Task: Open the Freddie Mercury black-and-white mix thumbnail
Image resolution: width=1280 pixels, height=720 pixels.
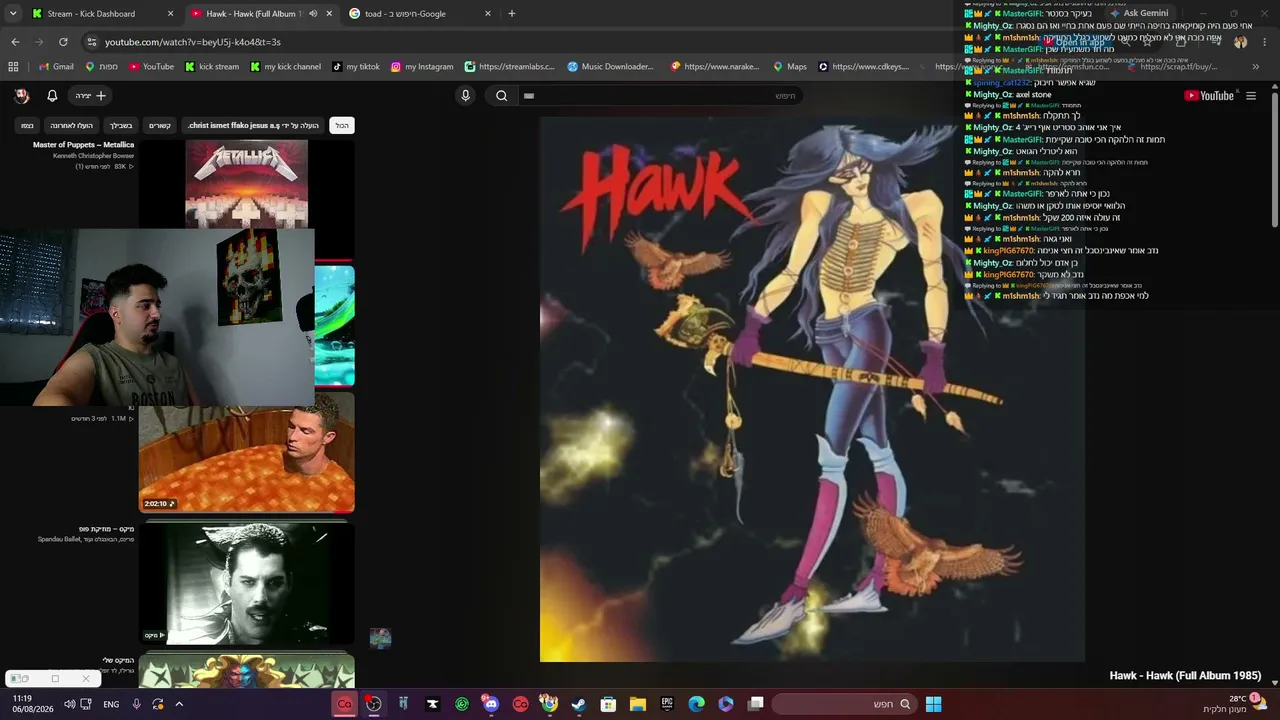Action: click(246, 584)
